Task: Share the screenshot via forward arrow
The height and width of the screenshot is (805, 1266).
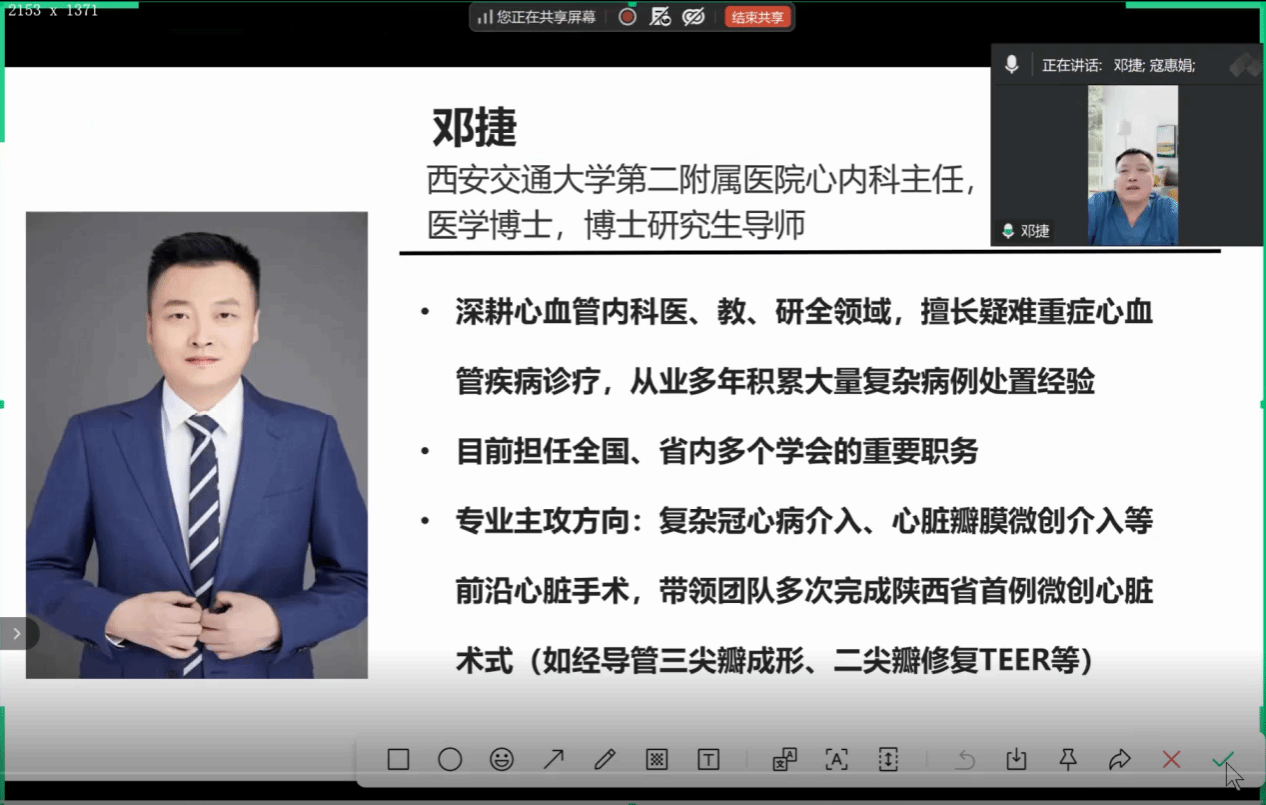Action: point(1120,760)
